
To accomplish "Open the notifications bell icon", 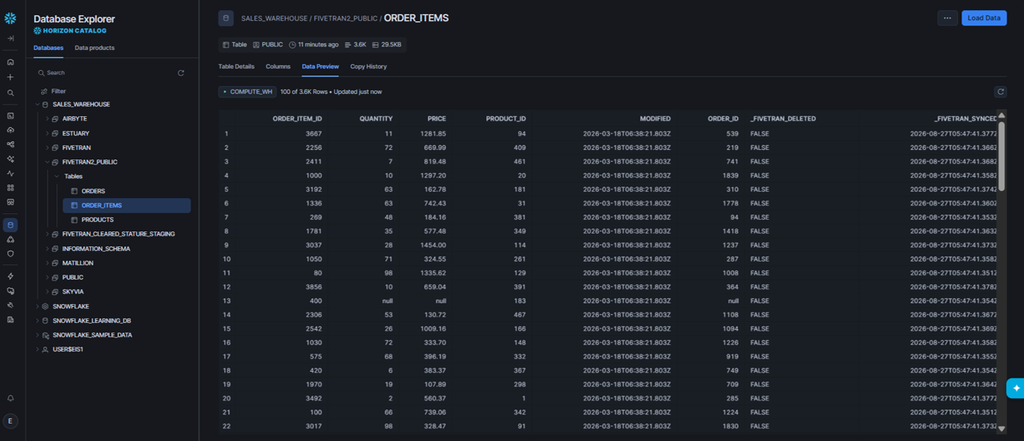I will pyautogui.click(x=10, y=398).
